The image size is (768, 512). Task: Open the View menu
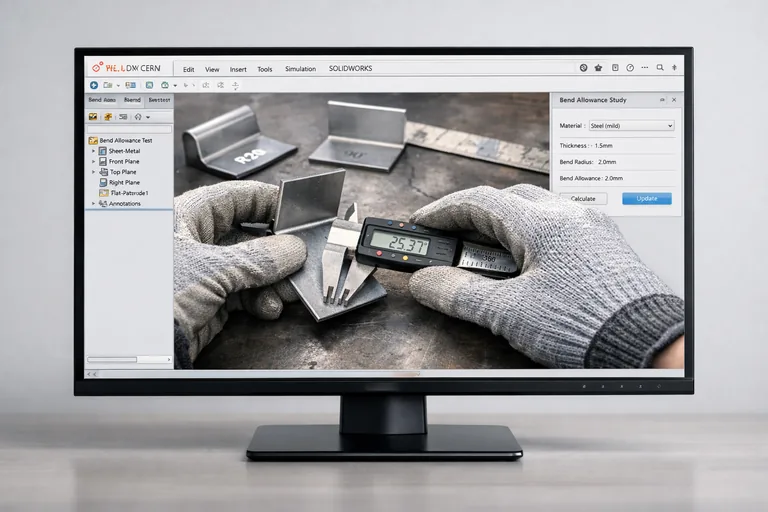click(212, 69)
